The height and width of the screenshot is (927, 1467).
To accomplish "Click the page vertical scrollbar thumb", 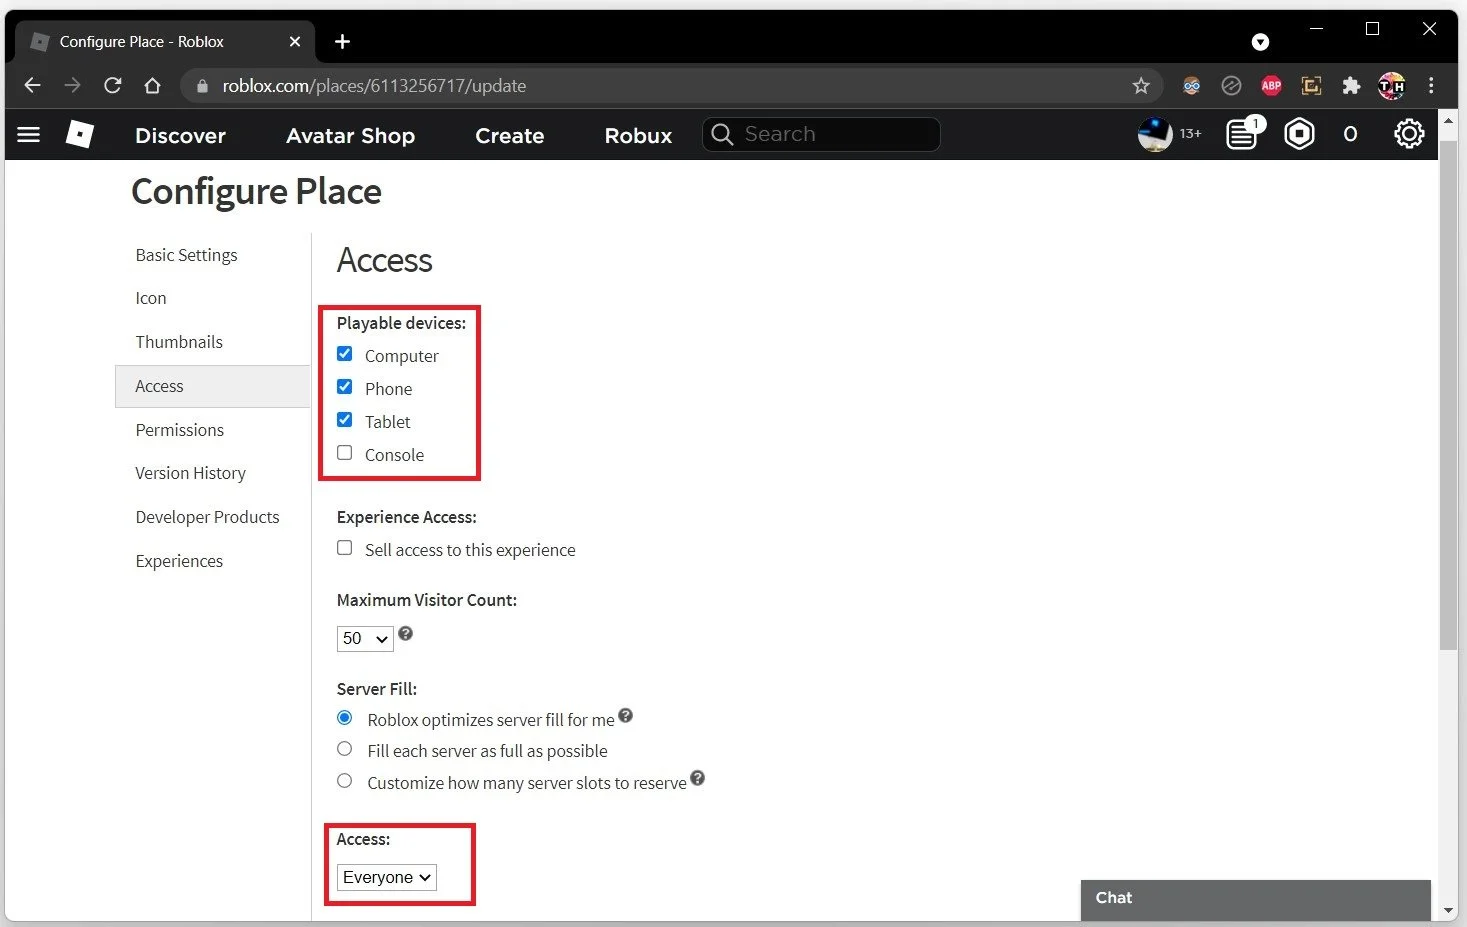I will (1447, 395).
